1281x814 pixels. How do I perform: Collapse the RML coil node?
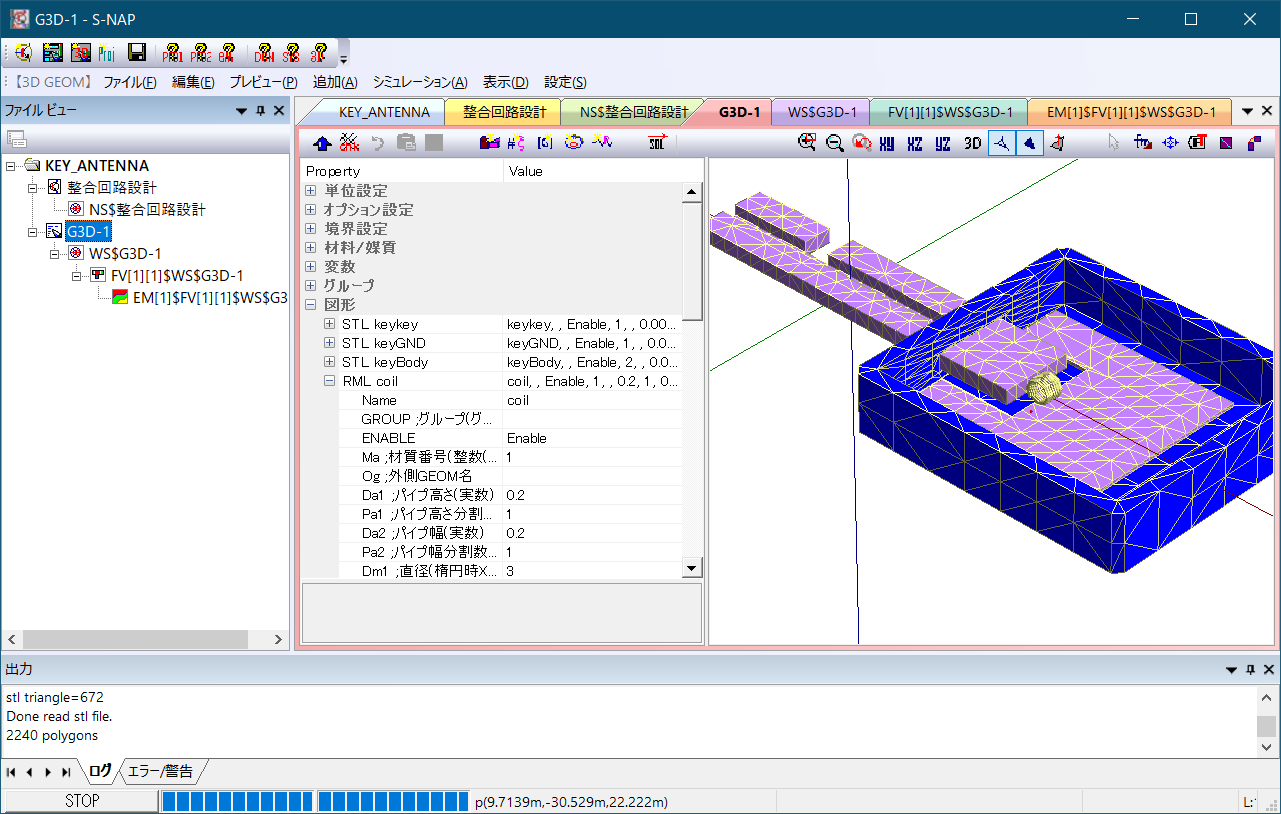pos(329,381)
